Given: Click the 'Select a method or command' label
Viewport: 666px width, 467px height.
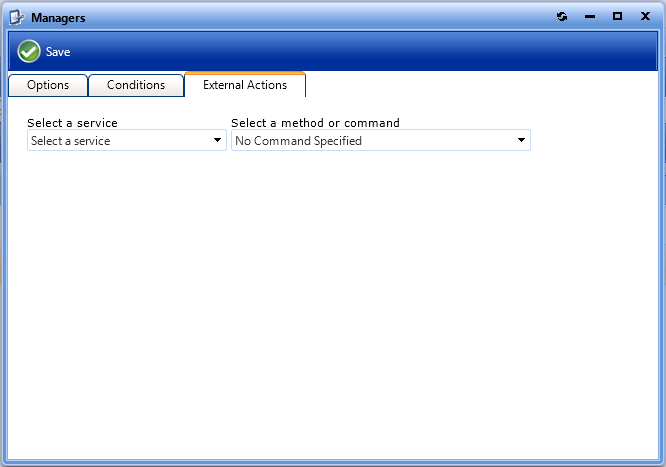Looking at the screenshot, I should 315,123.
